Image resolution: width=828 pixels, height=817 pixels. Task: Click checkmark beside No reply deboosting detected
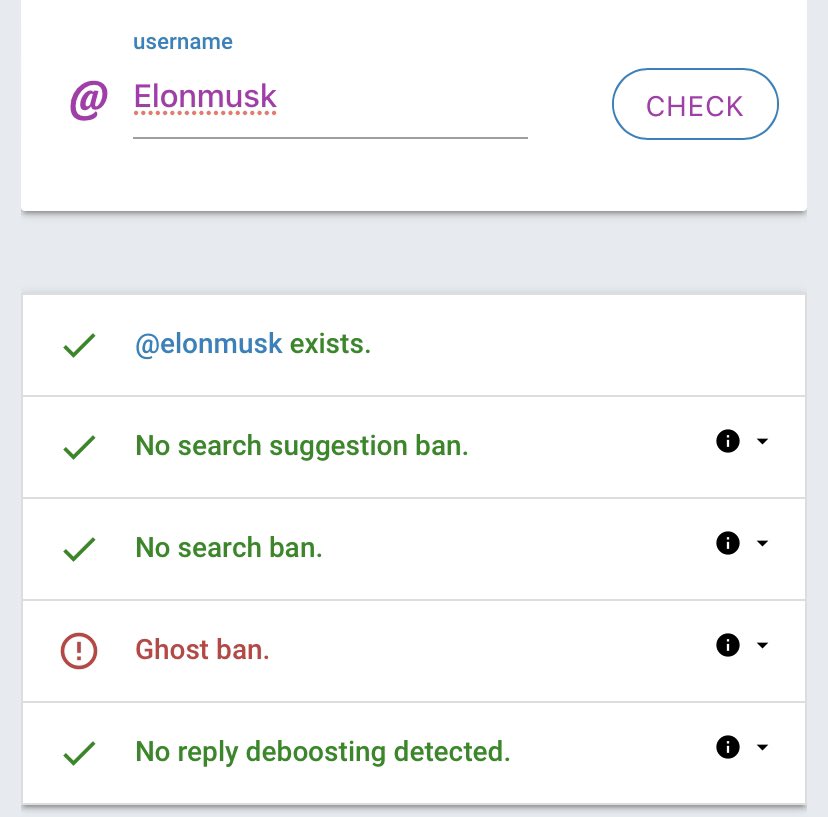79,753
